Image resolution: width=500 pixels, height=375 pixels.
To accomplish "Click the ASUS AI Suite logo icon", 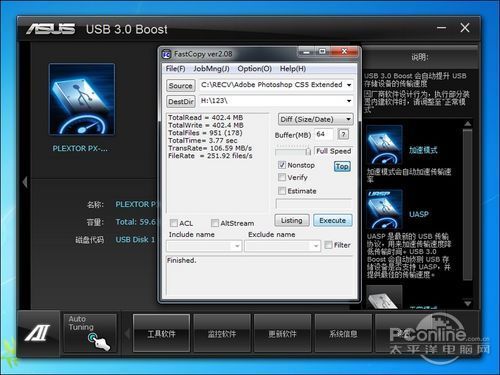I will coord(38,333).
